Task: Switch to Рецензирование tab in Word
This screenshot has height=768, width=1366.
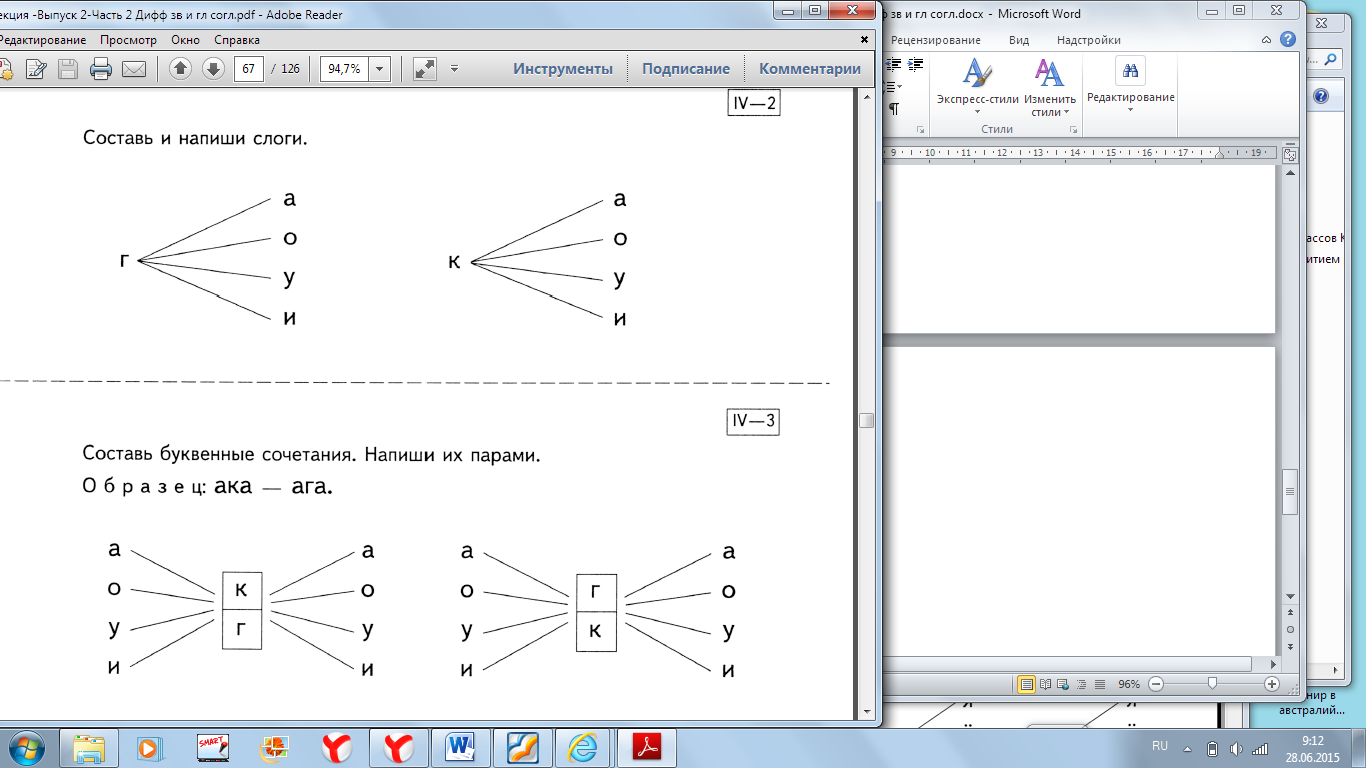Action: pyautogui.click(x=935, y=40)
